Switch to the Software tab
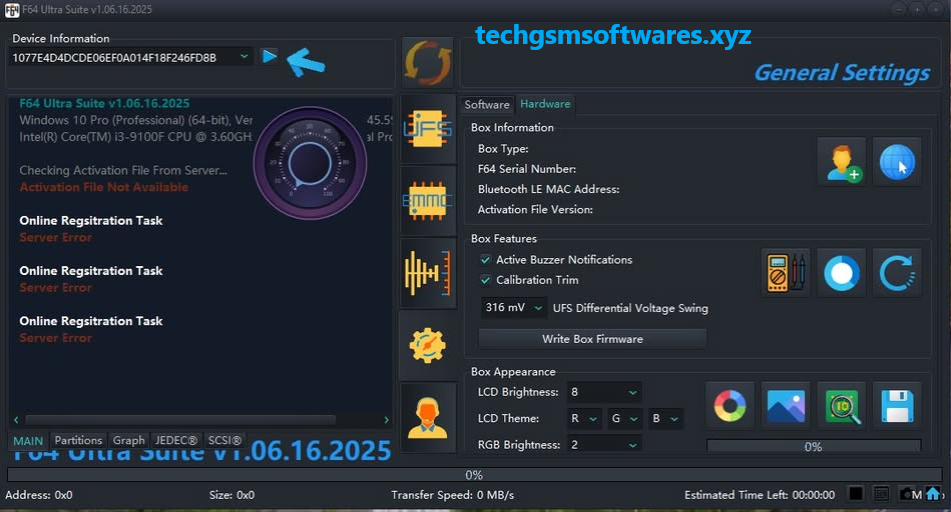This screenshot has height=512, width=951. (x=486, y=104)
